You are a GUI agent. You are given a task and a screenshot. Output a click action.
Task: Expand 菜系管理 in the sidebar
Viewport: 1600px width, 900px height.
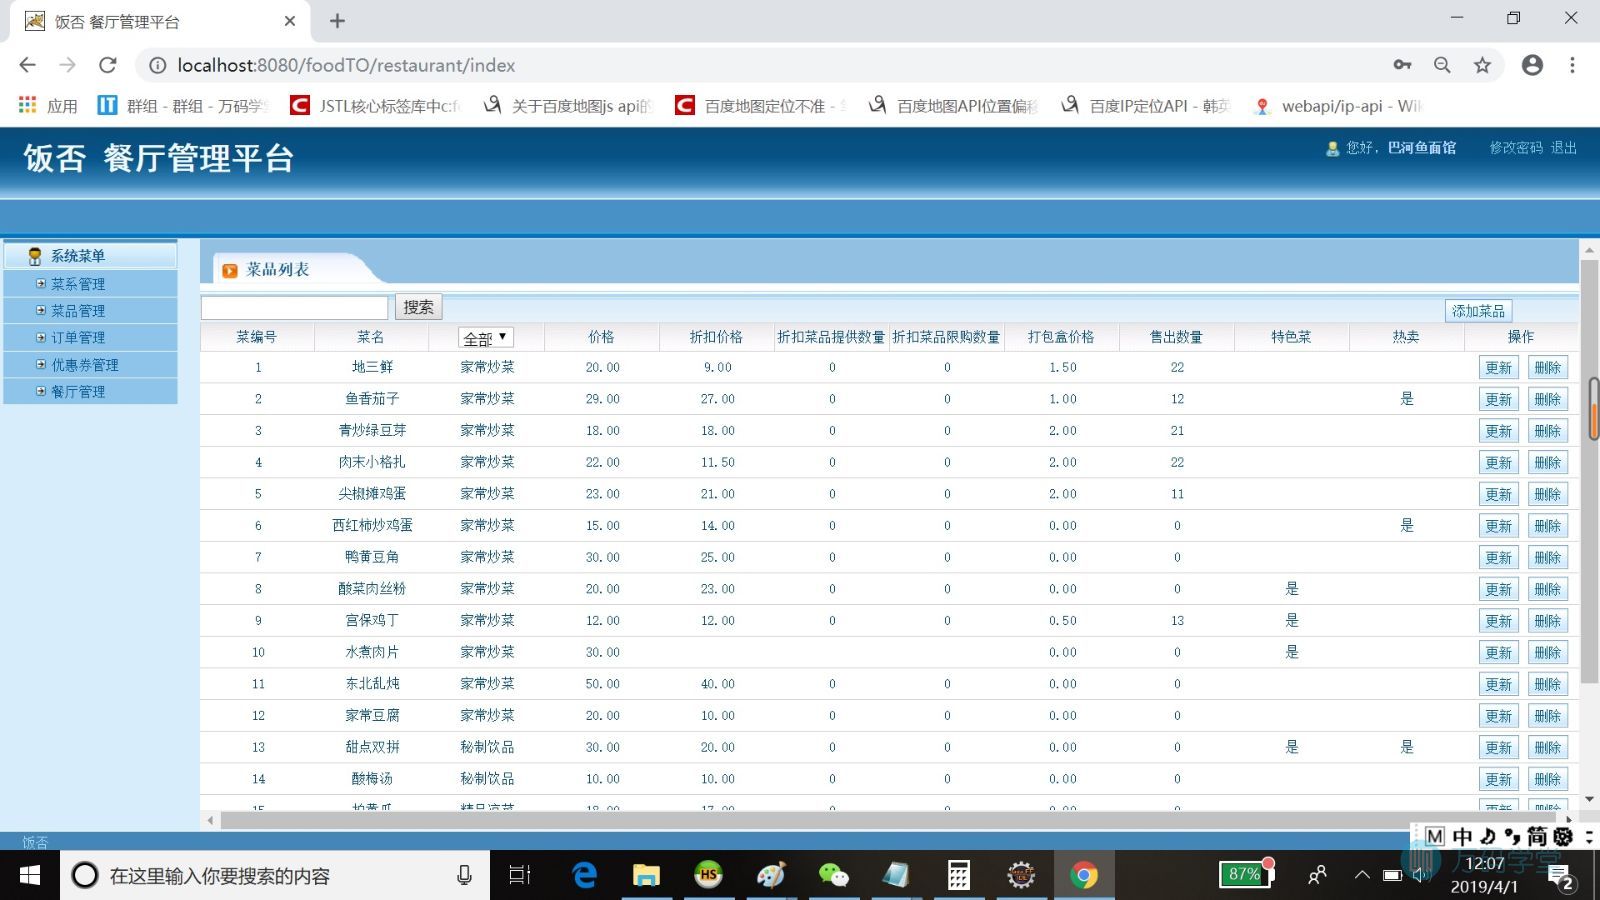(78, 284)
